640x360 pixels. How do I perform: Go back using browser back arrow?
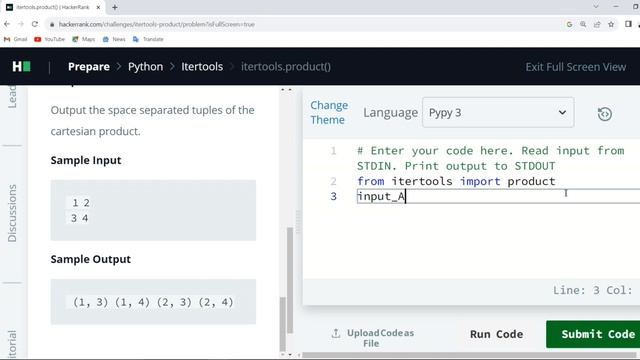click(x=7, y=24)
